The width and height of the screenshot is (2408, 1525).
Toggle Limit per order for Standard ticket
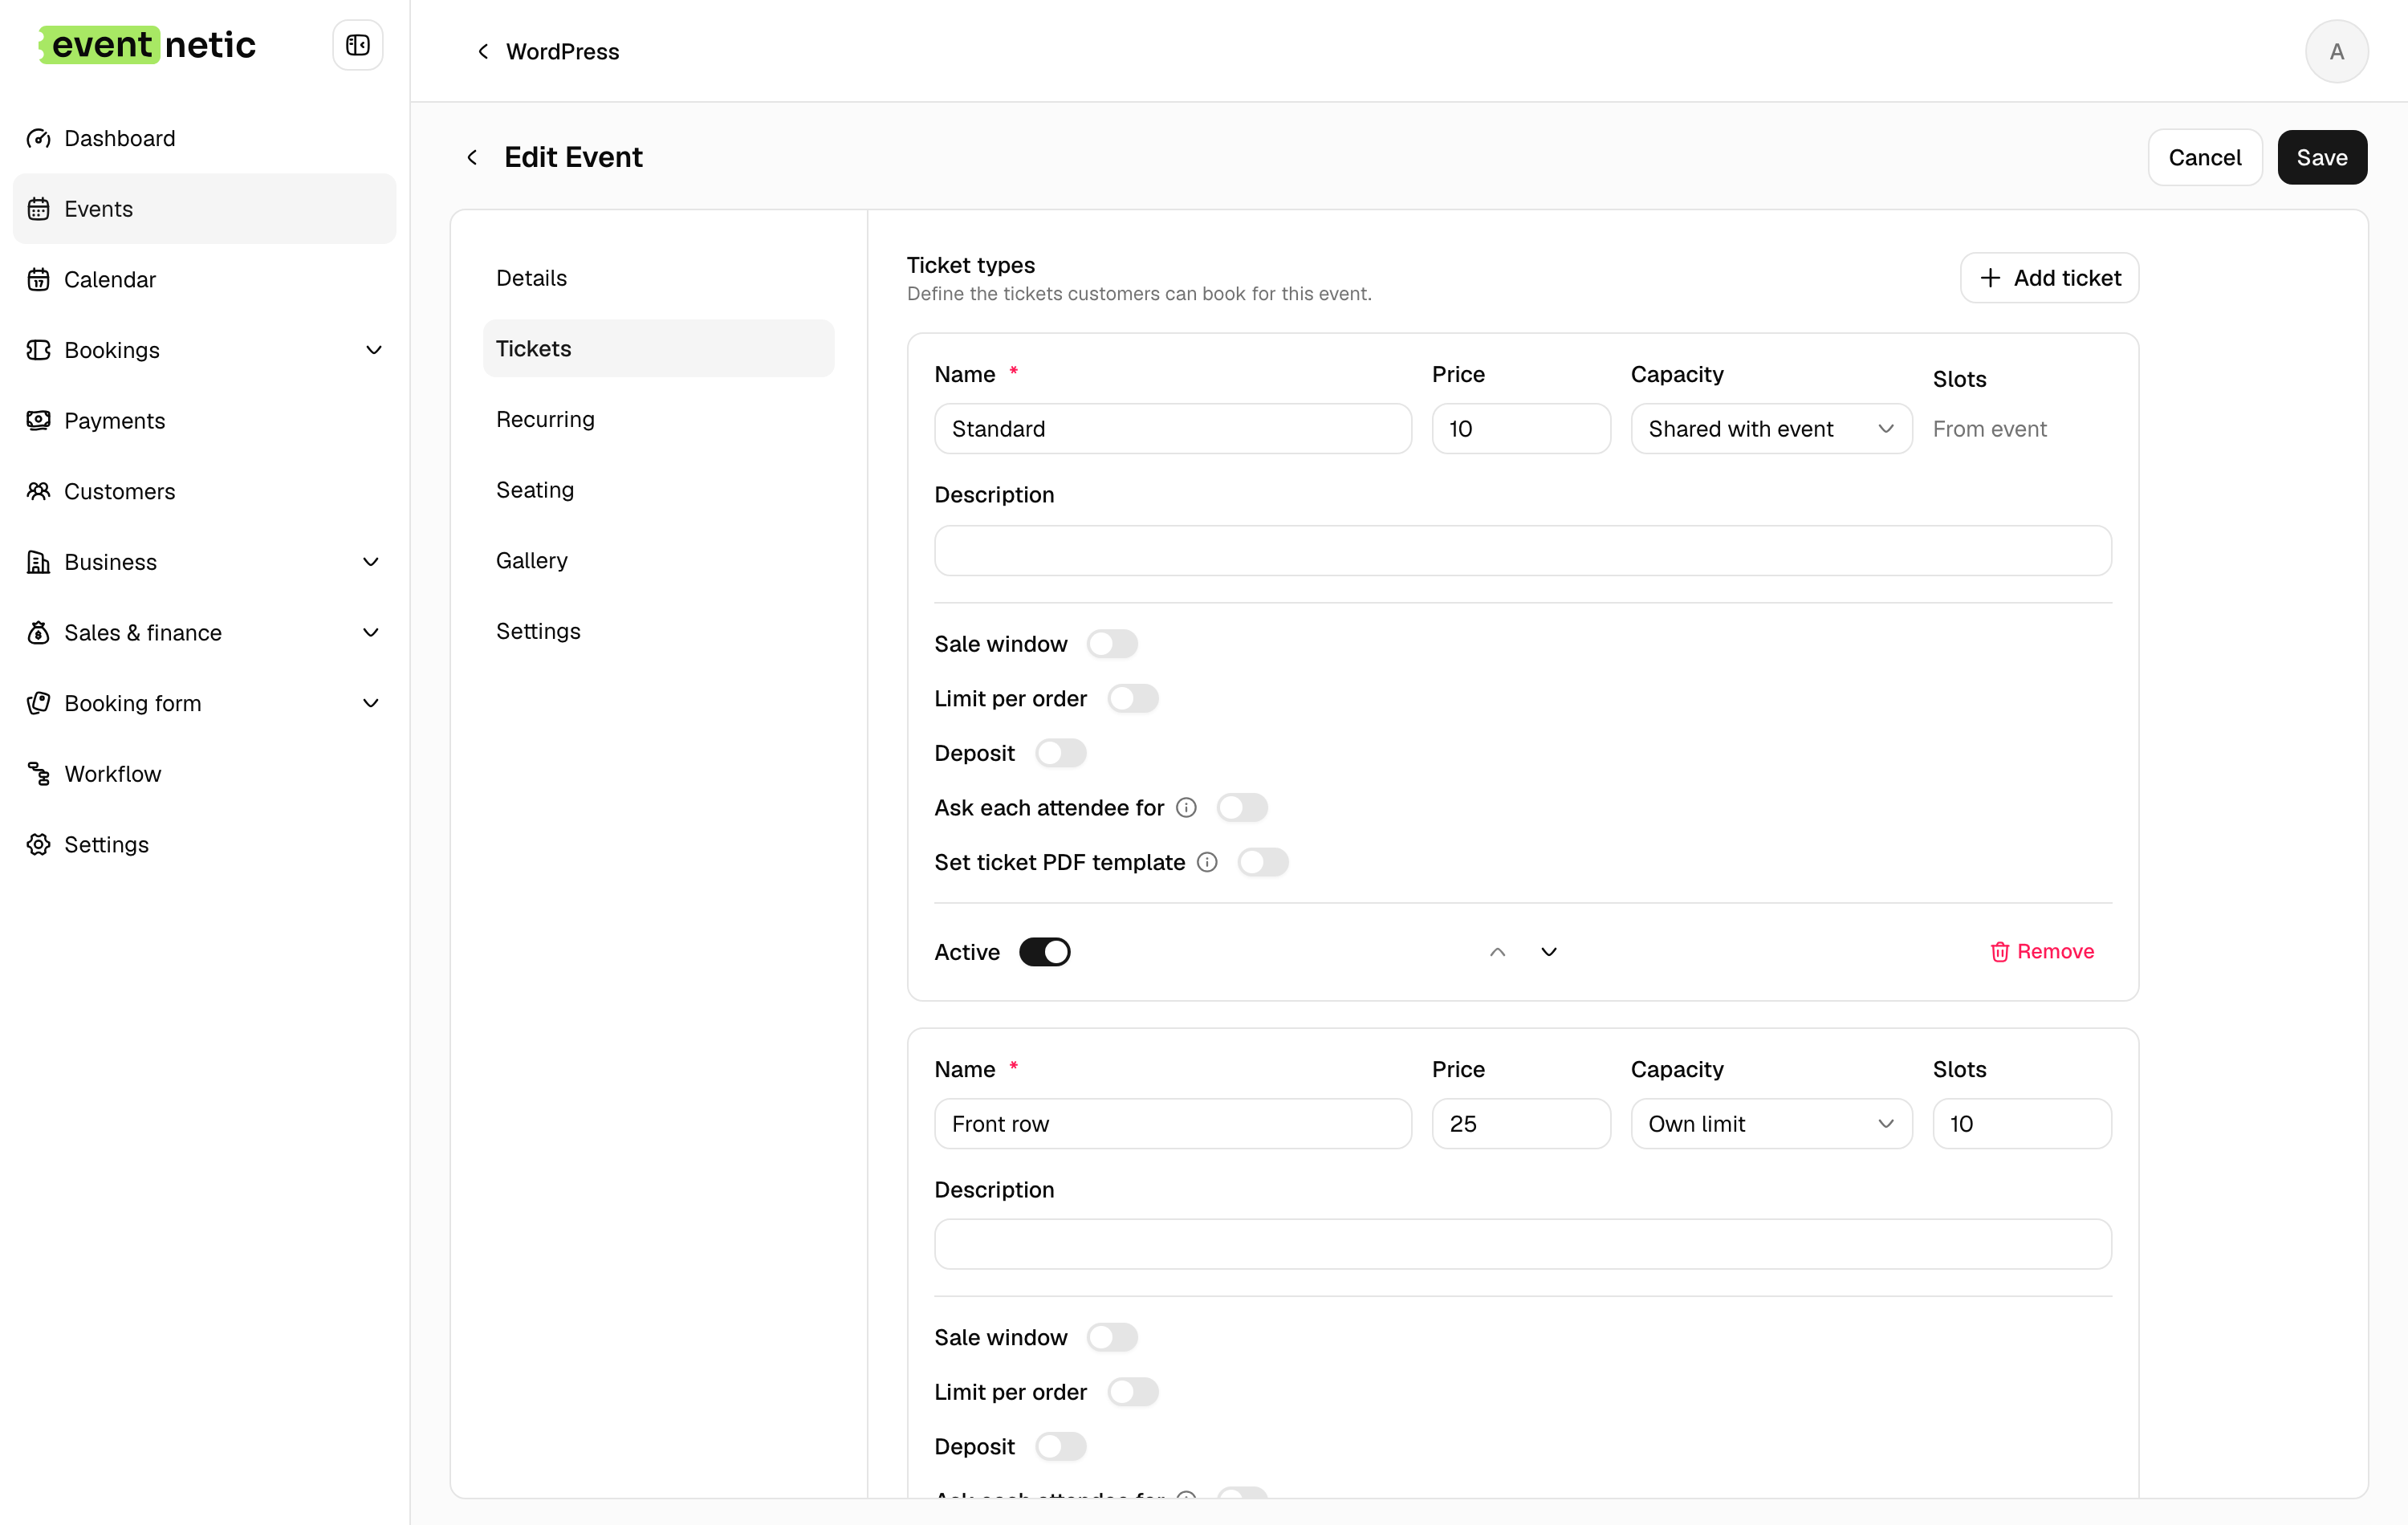click(1133, 699)
